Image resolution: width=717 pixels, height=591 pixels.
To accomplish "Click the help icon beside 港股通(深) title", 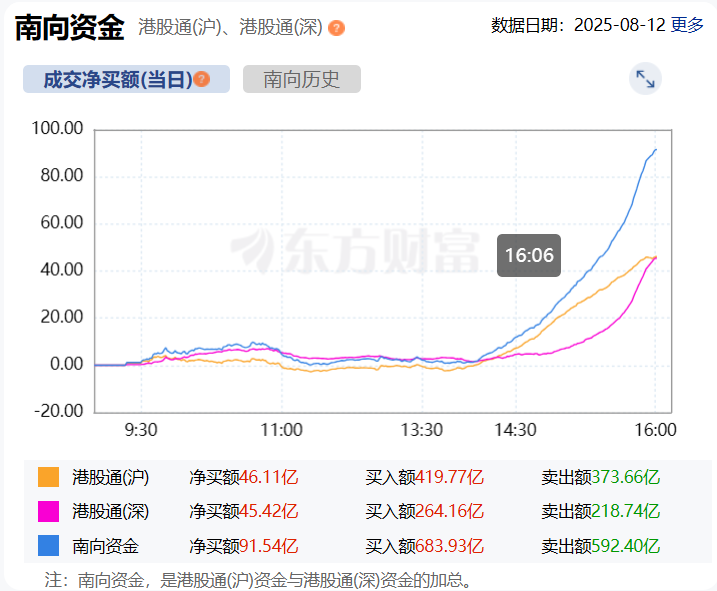I will (336, 28).
